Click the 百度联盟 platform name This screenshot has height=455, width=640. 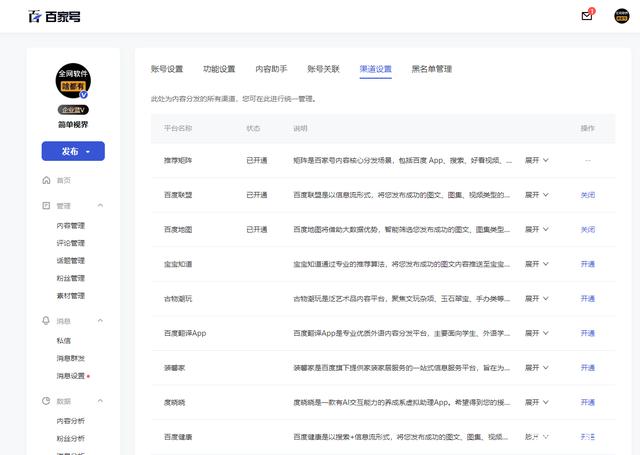point(178,195)
